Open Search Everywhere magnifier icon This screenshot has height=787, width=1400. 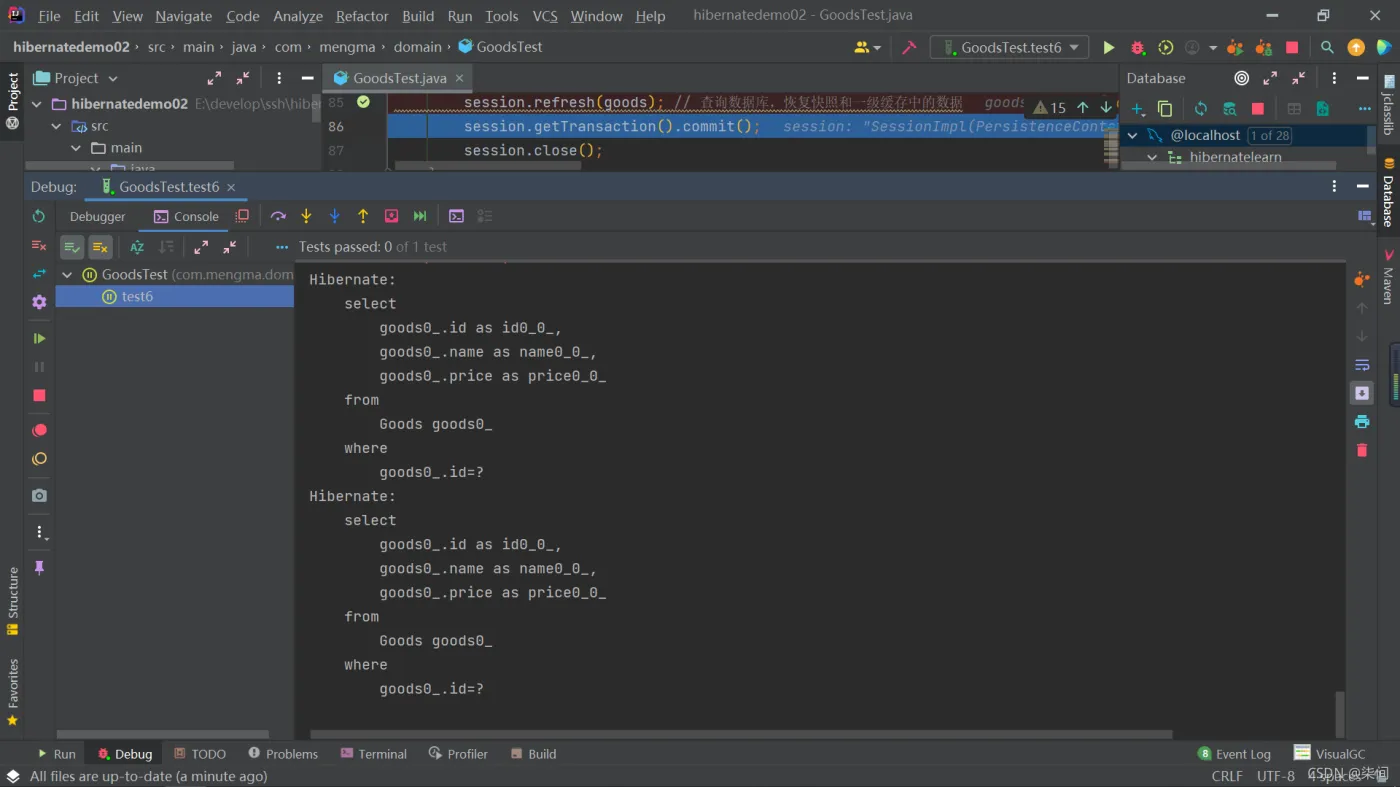[1327, 47]
